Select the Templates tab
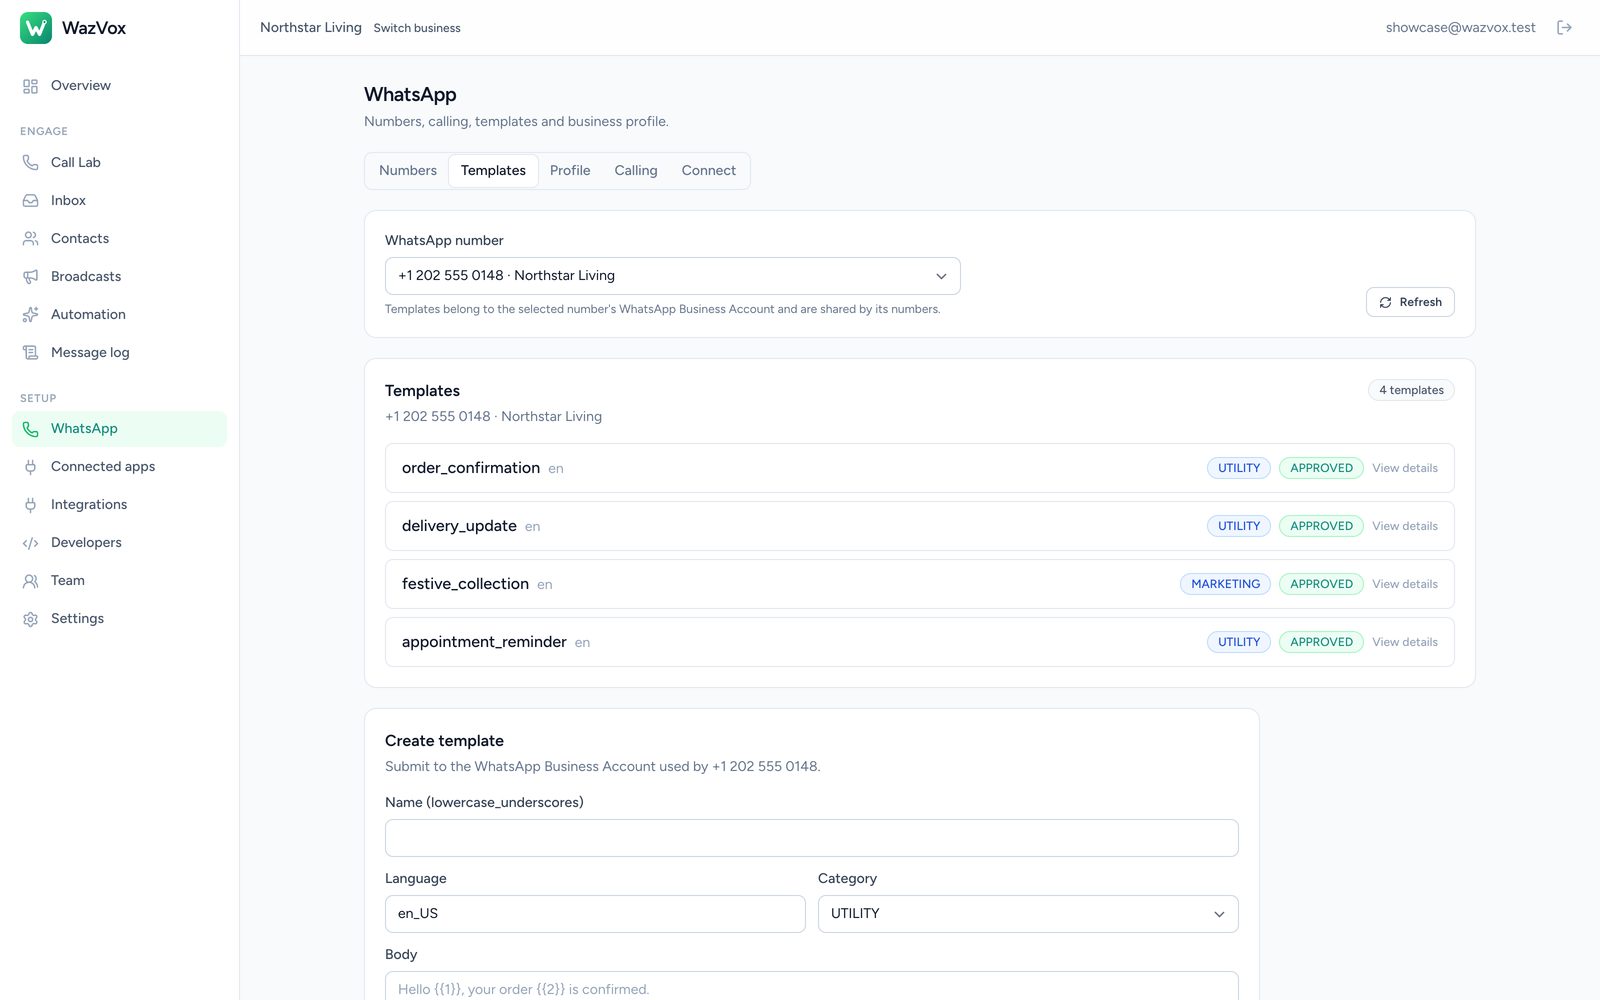The height and width of the screenshot is (1000, 1600). coord(493,171)
